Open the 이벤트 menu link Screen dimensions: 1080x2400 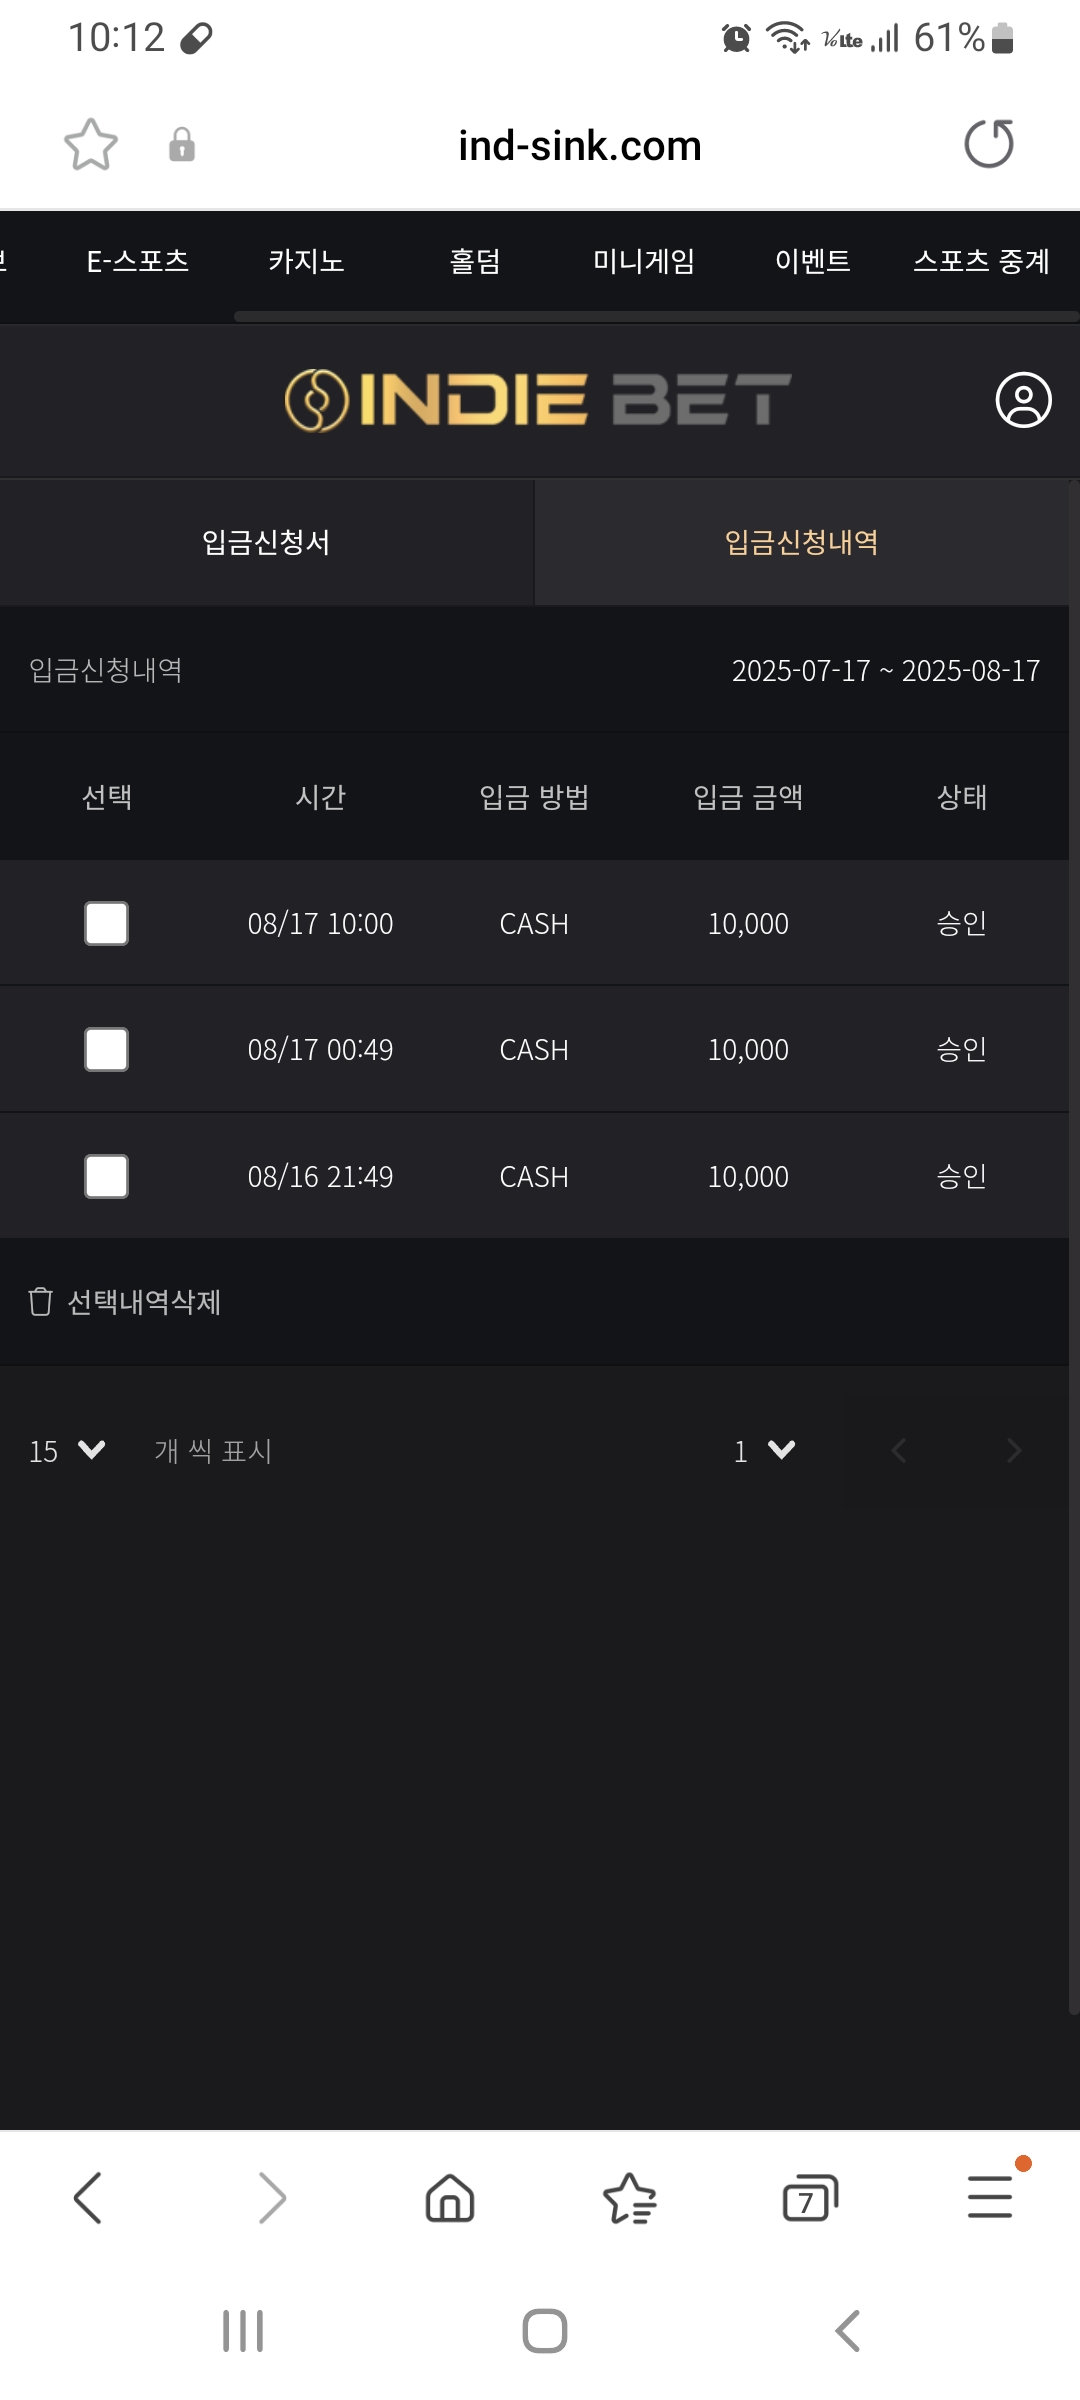pos(812,262)
